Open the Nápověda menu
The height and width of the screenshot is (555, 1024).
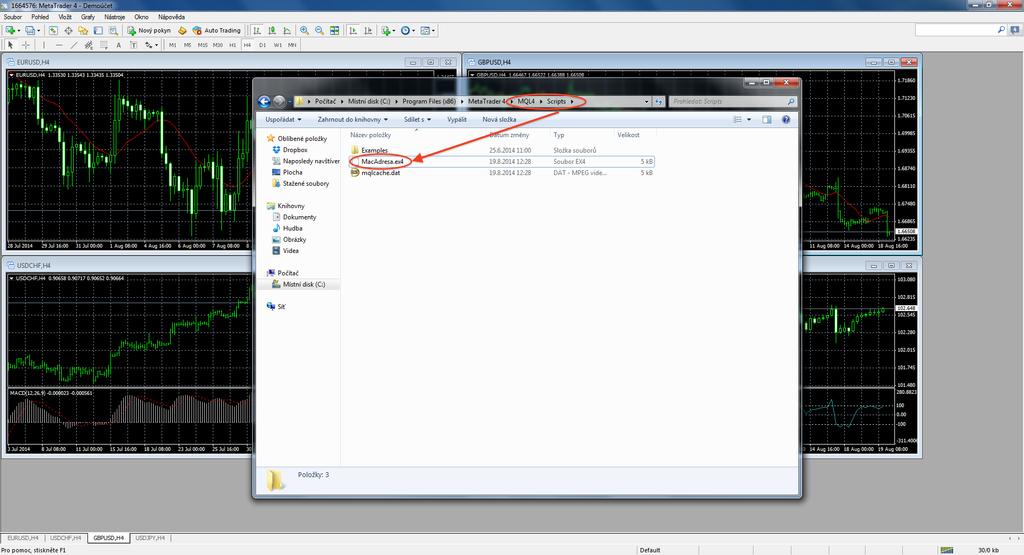pyautogui.click(x=171, y=17)
